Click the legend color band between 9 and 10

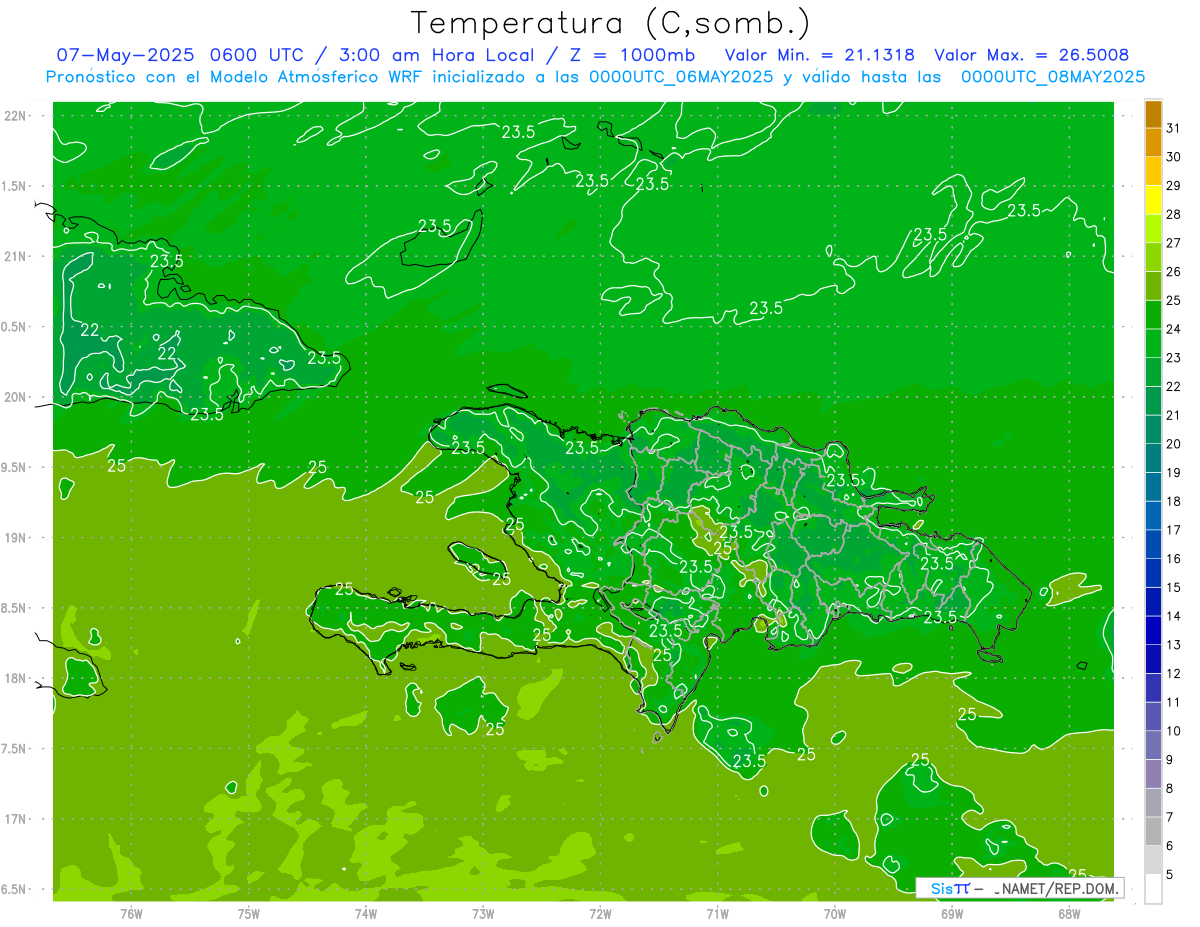[1153, 746]
